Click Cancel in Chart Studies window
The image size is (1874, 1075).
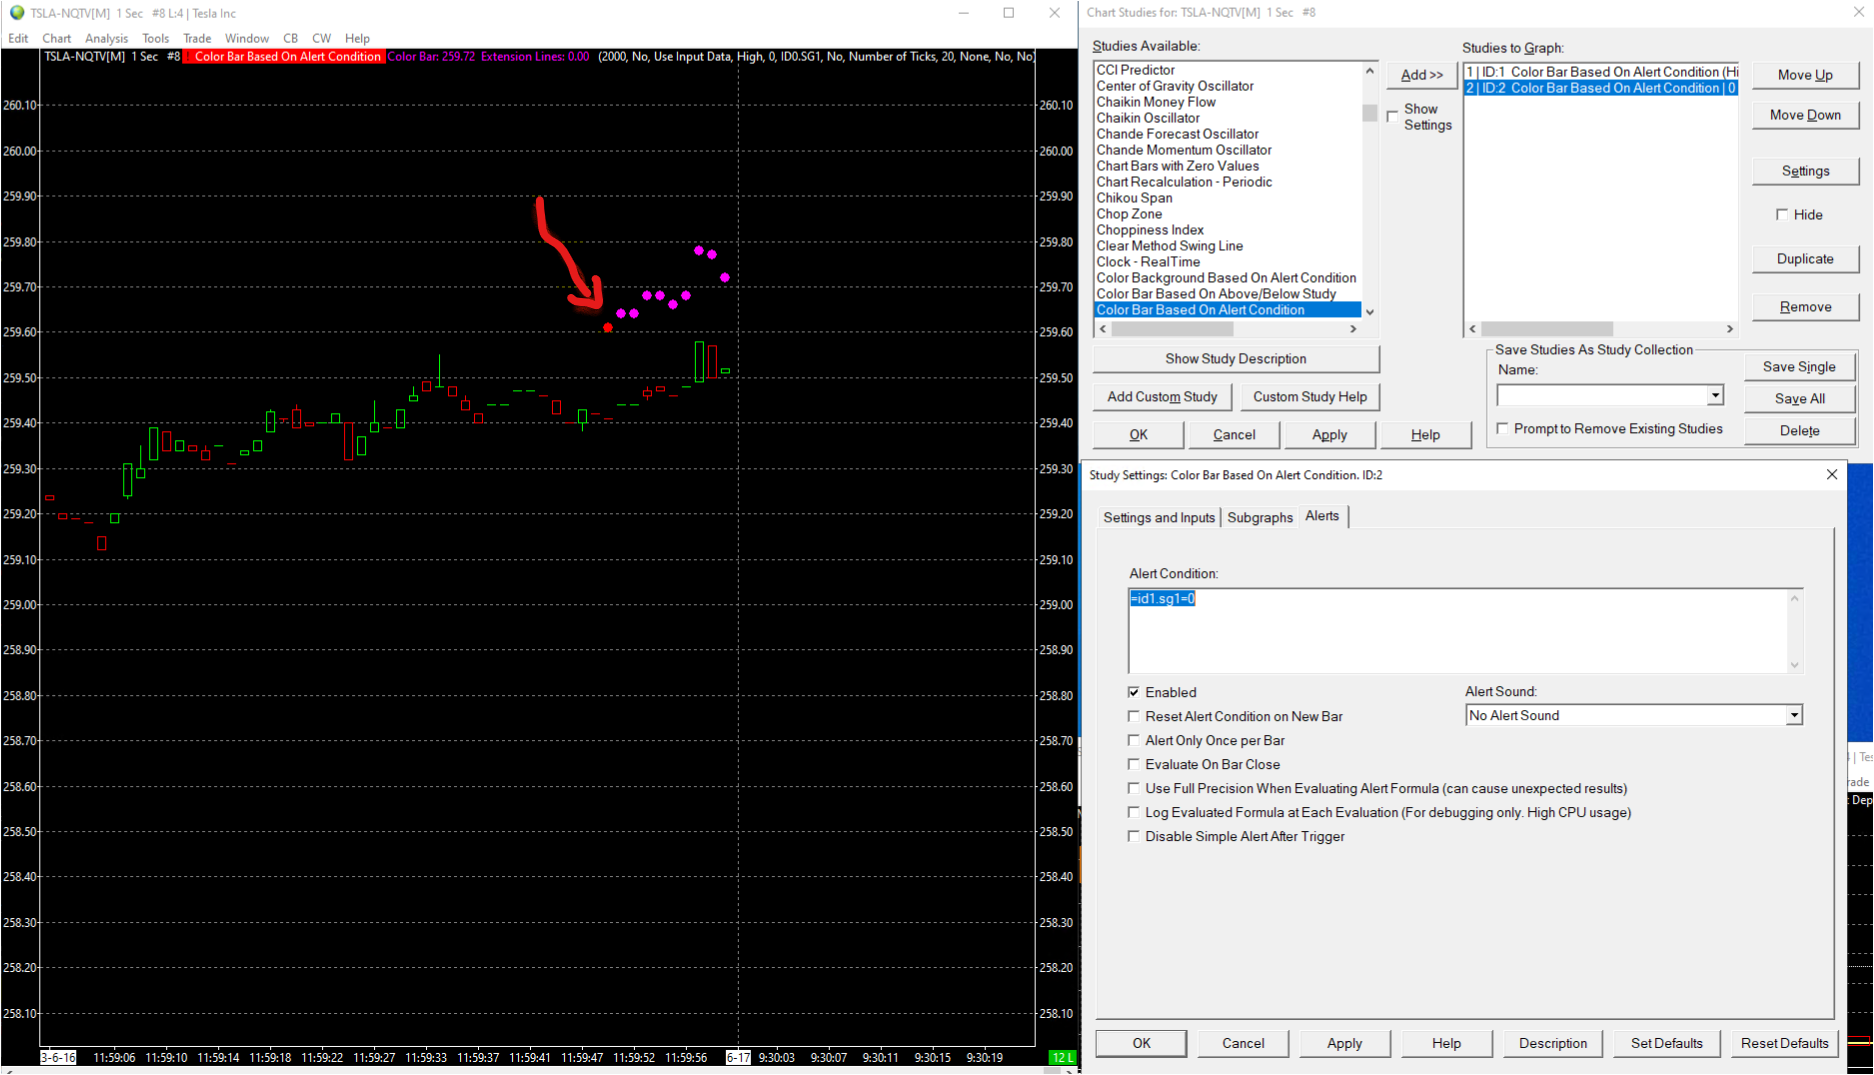1233,435
